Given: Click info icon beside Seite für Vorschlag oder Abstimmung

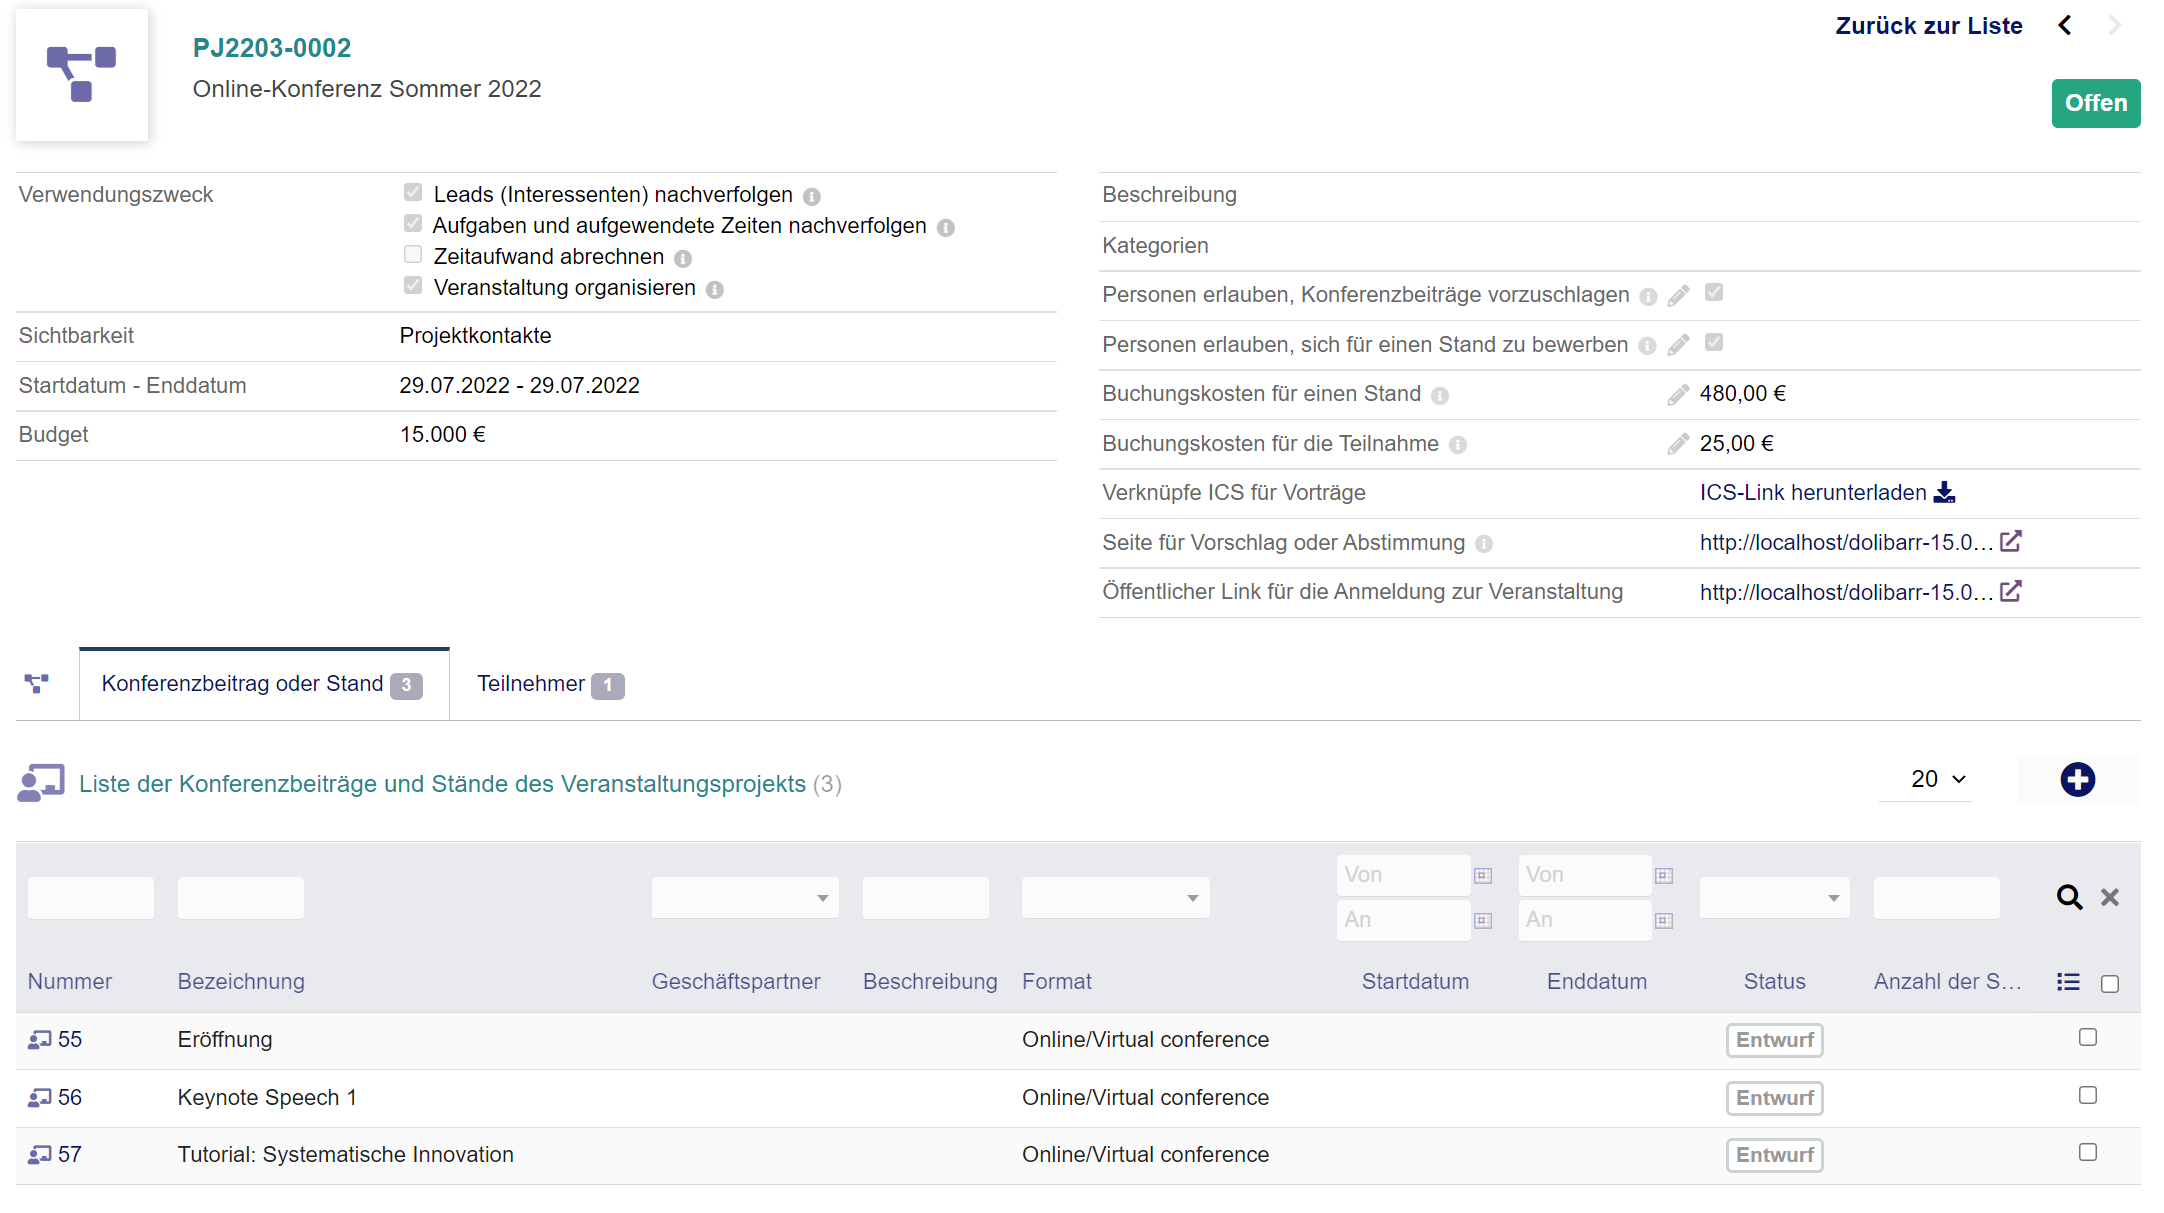Looking at the screenshot, I should pyautogui.click(x=1484, y=544).
